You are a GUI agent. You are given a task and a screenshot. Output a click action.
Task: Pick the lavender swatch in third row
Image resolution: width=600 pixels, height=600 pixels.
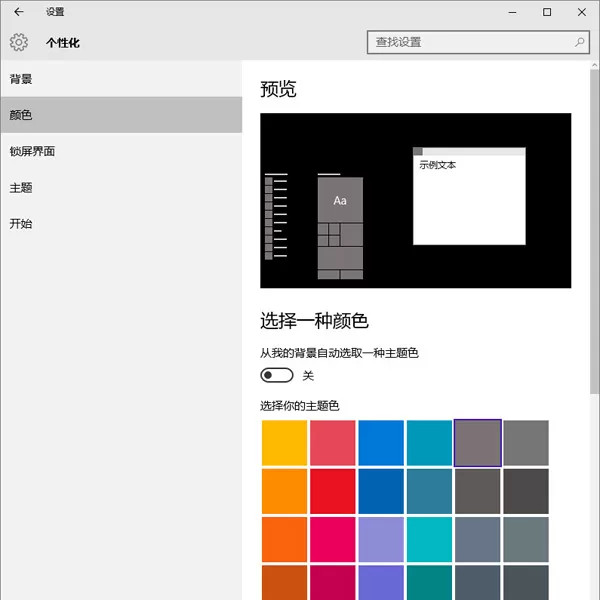[381, 540]
